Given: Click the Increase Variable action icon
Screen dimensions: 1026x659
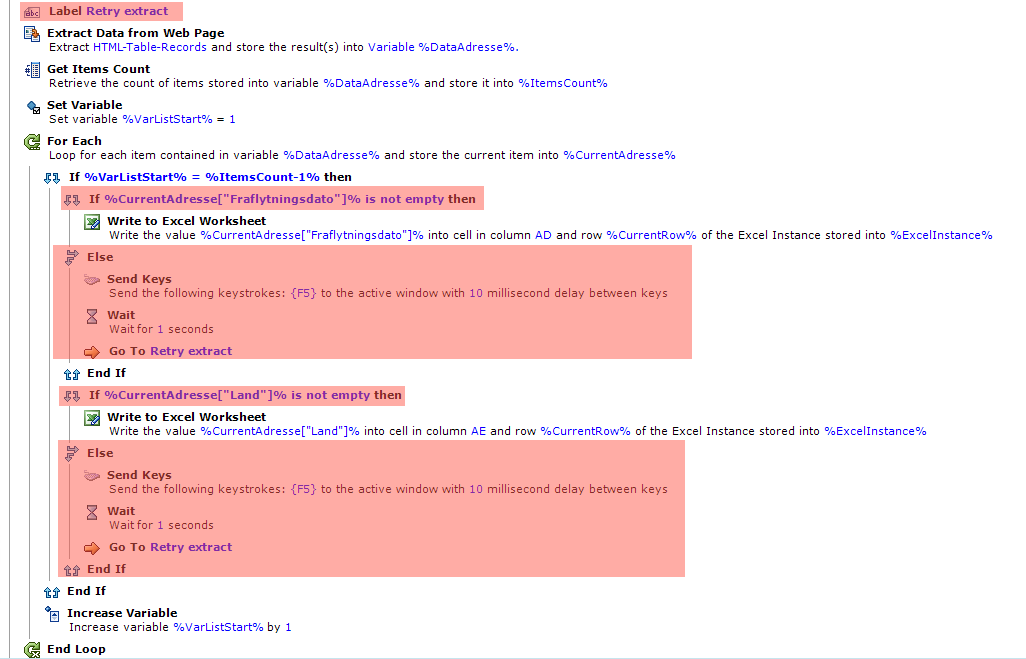Looking at the screenshot, I should pos(52,614).
